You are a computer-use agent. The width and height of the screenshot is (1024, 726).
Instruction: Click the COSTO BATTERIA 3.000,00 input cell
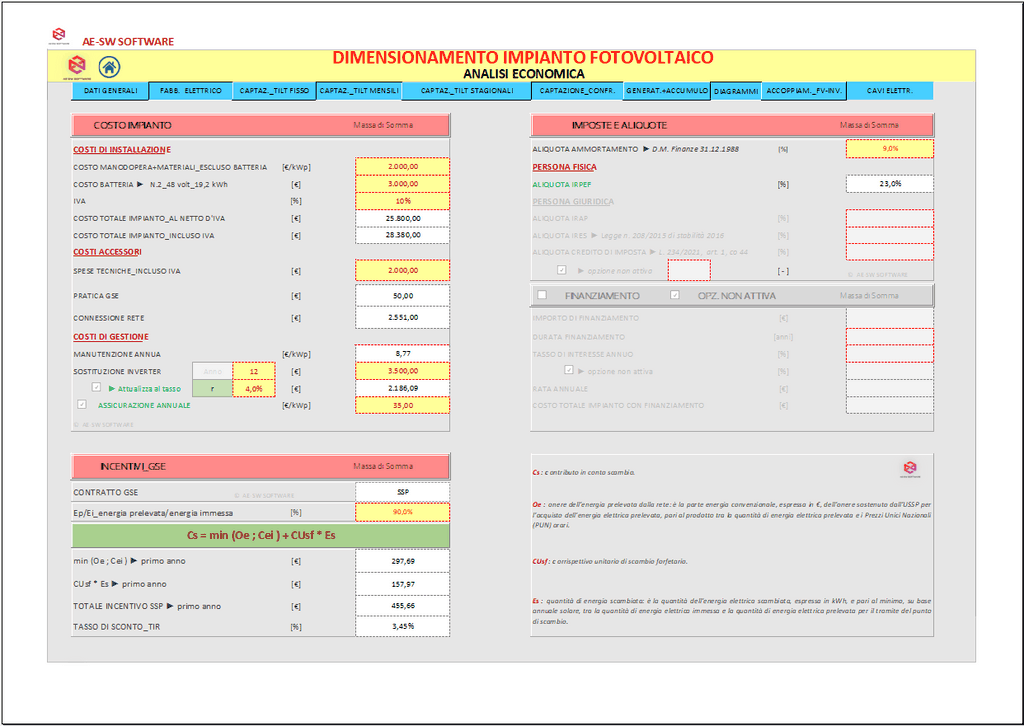tap(402, 184)
